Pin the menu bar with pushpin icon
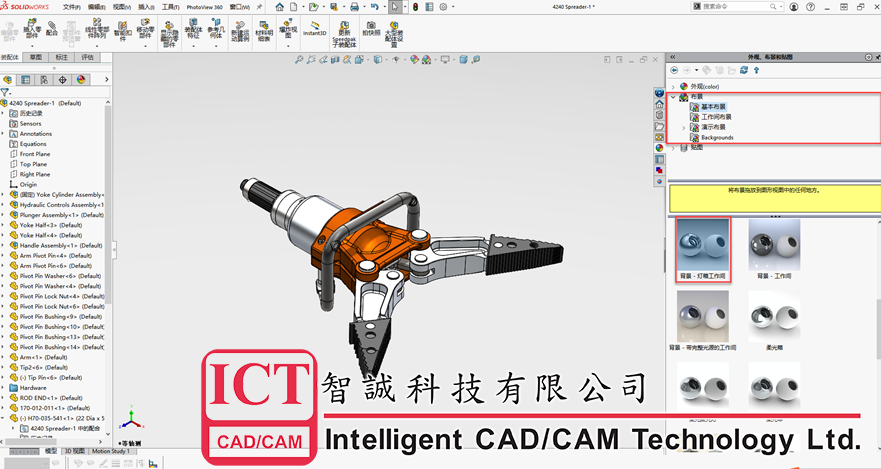The image size is (881, 469). pyautogui.click(x=258, y=6)
